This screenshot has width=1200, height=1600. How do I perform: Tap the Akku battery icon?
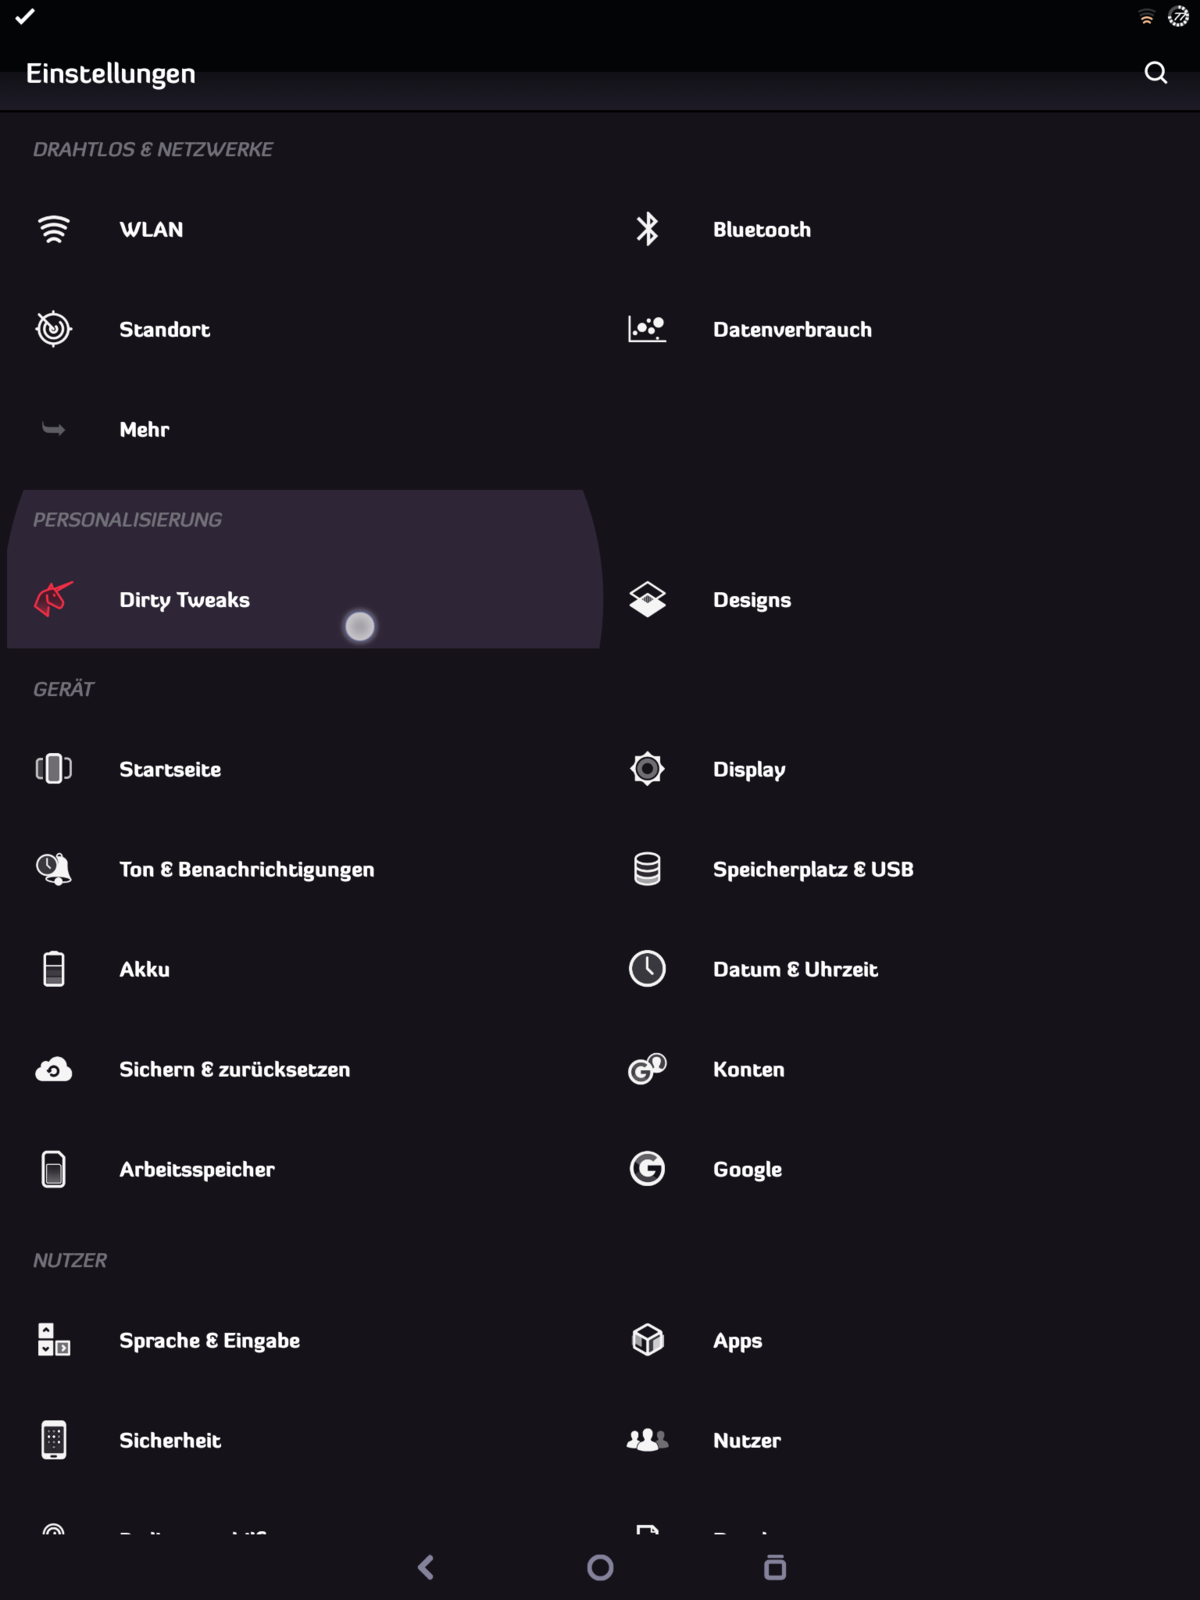(x=54, y=969)
